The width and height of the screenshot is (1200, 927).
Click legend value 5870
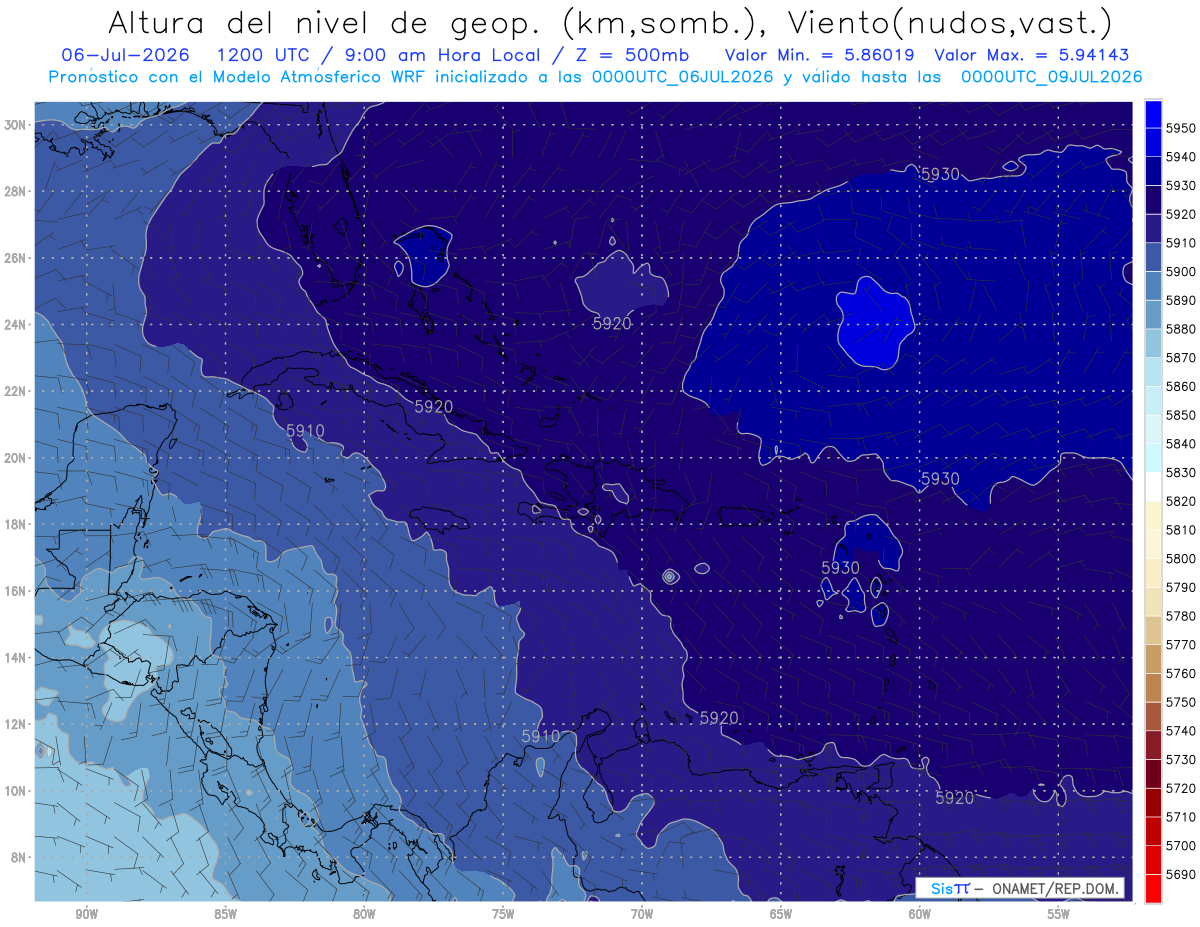pos(1180,357)
